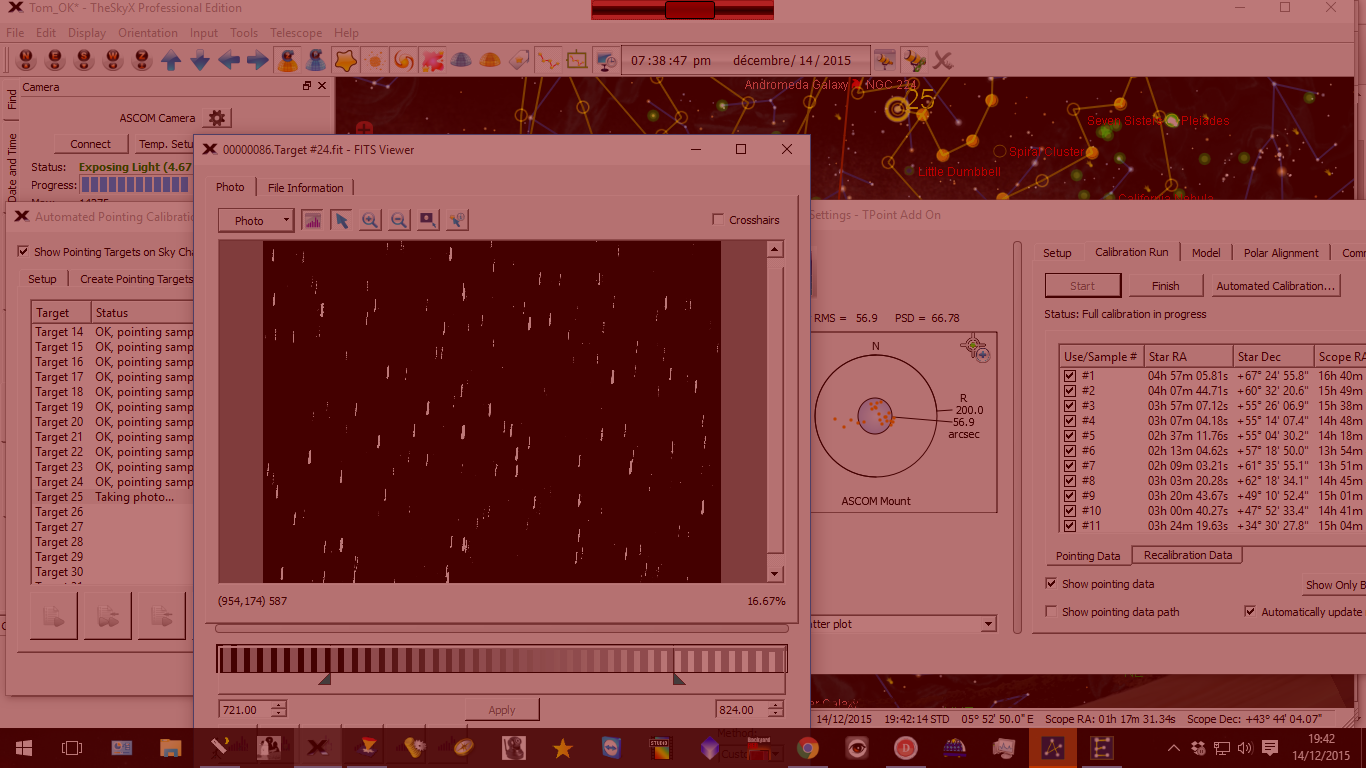Click the computer clock time icon

point(607,61)
